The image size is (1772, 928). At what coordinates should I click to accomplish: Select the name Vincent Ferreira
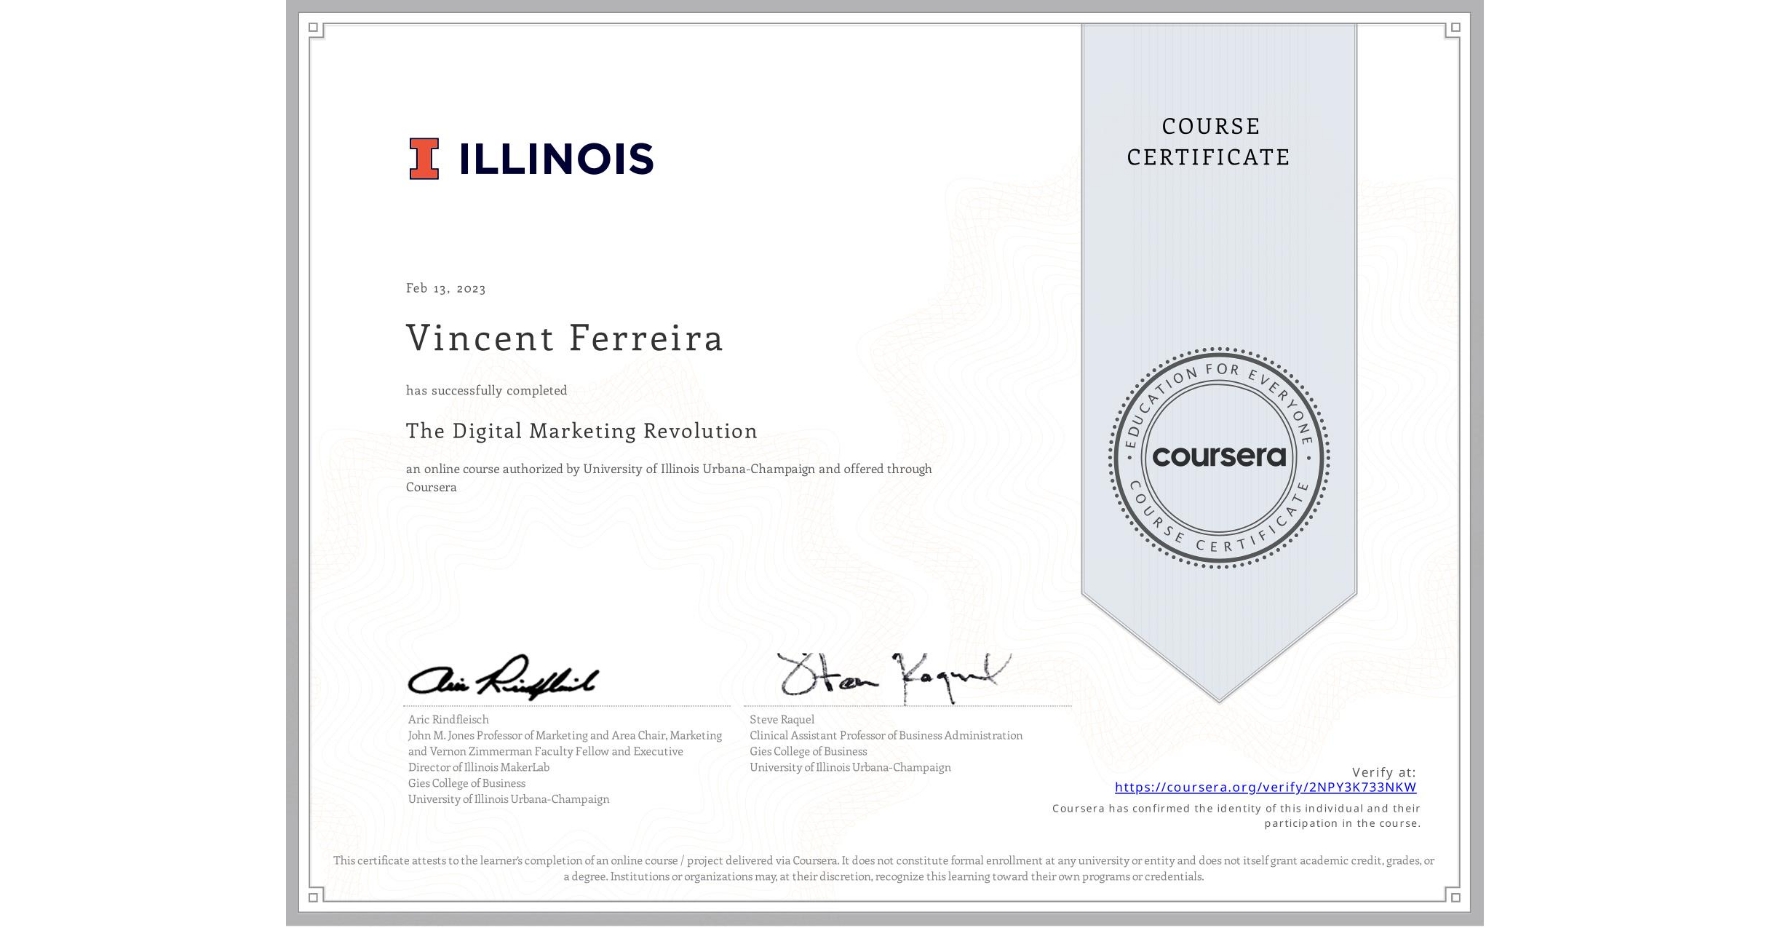tap(565, 339)
